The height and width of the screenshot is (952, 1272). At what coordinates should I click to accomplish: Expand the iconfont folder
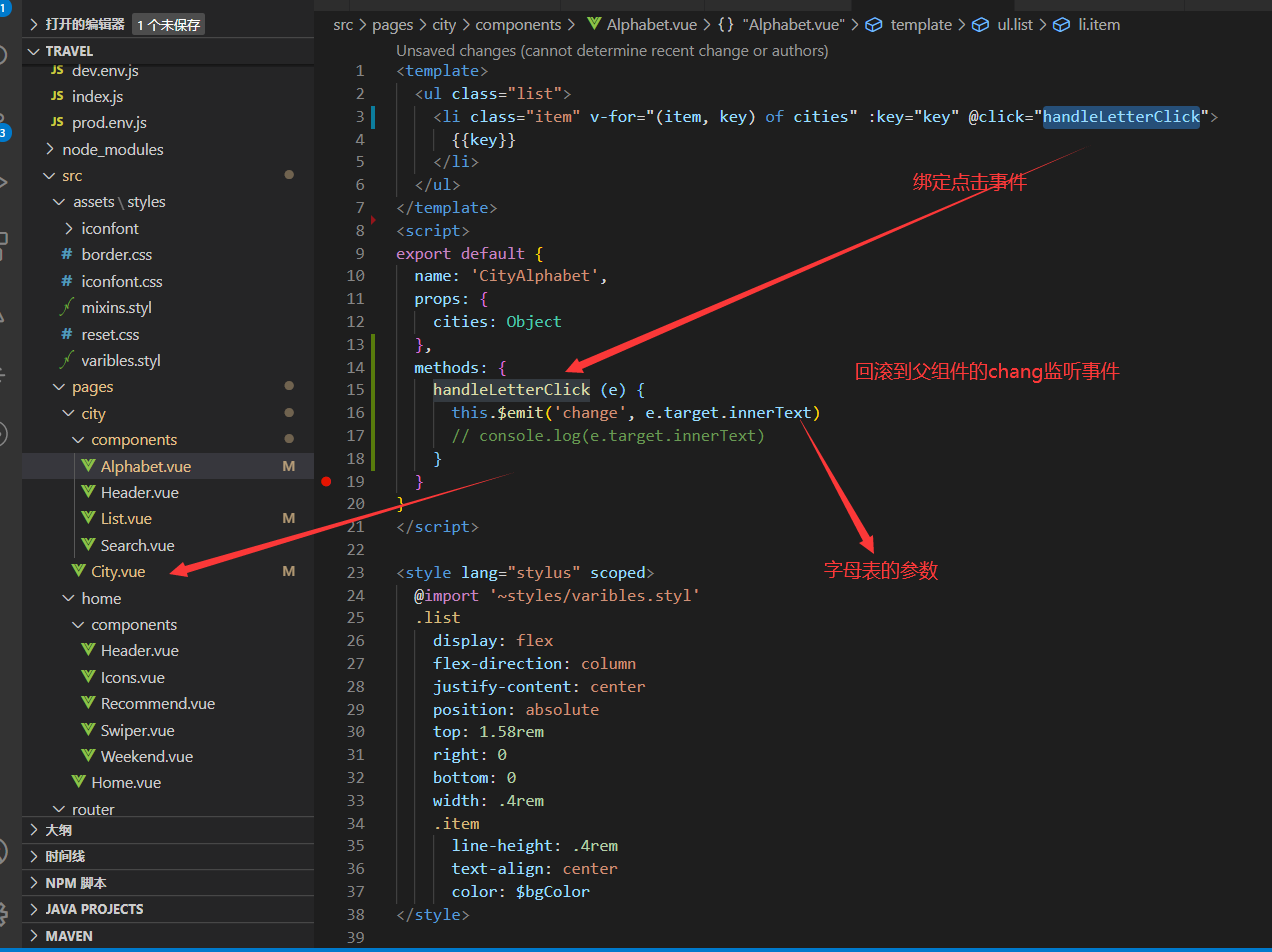coord(69,229)
